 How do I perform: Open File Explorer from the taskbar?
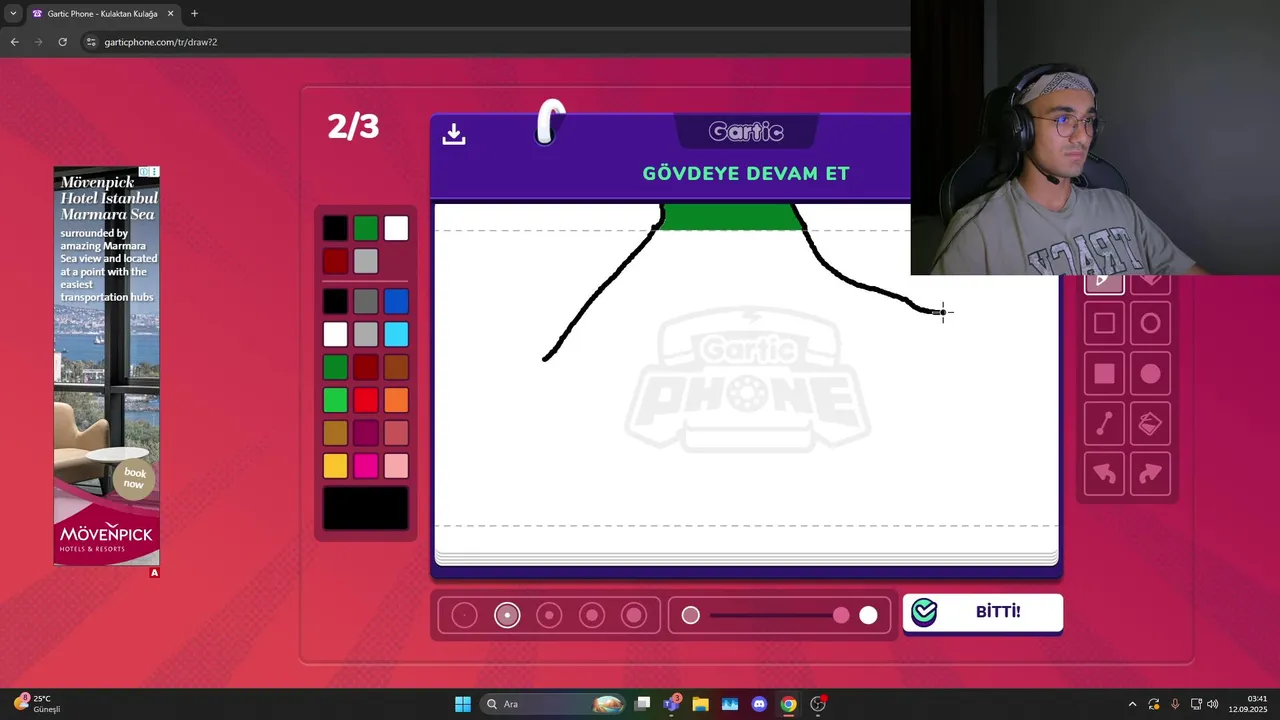(x=700, y=704)
